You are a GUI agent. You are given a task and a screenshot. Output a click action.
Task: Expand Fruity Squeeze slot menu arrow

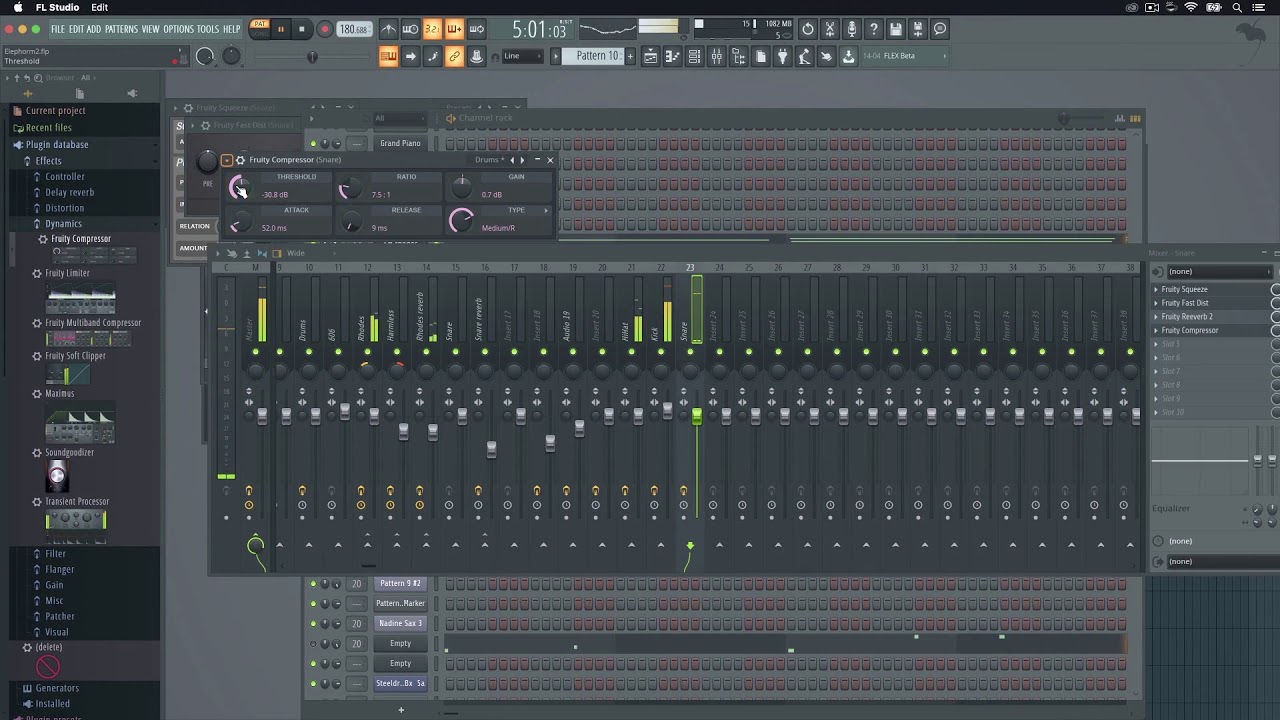1156,289
